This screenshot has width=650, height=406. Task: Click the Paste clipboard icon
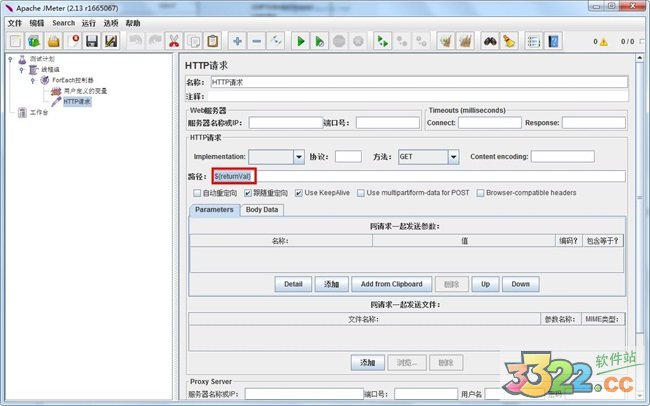point(213,41)
